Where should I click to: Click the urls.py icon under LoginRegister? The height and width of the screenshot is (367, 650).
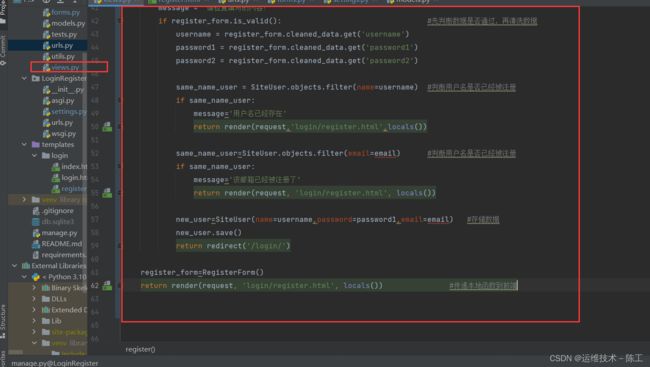tap(46, 123)
